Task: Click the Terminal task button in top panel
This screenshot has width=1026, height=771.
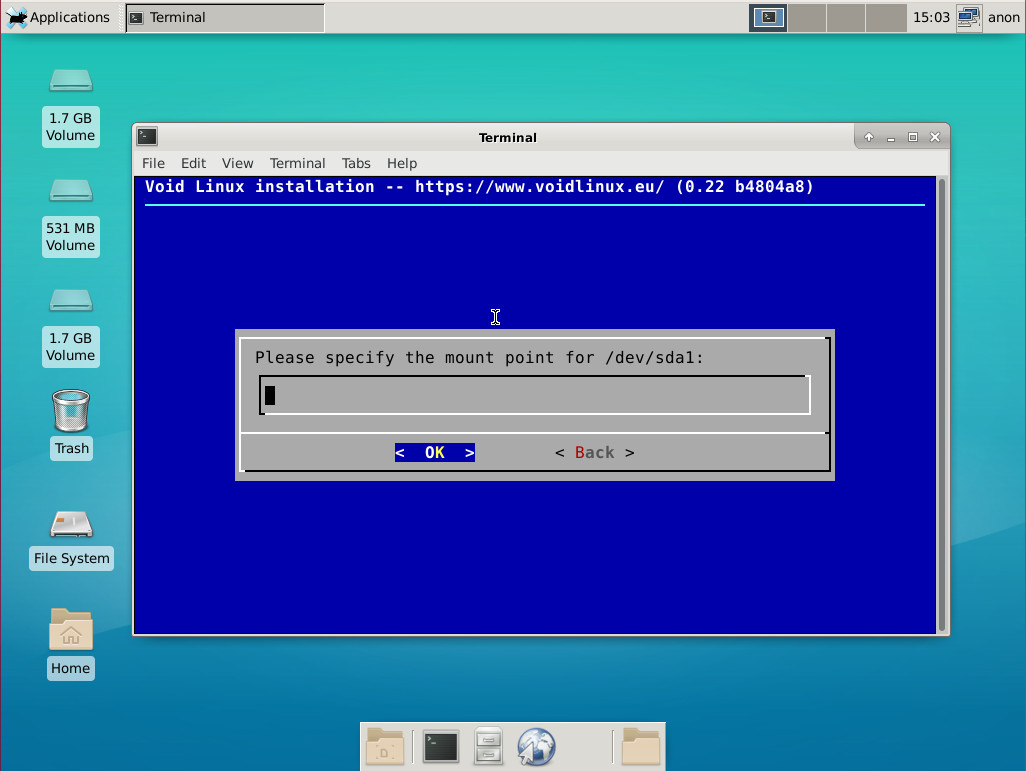Action: tap(225, 18)
